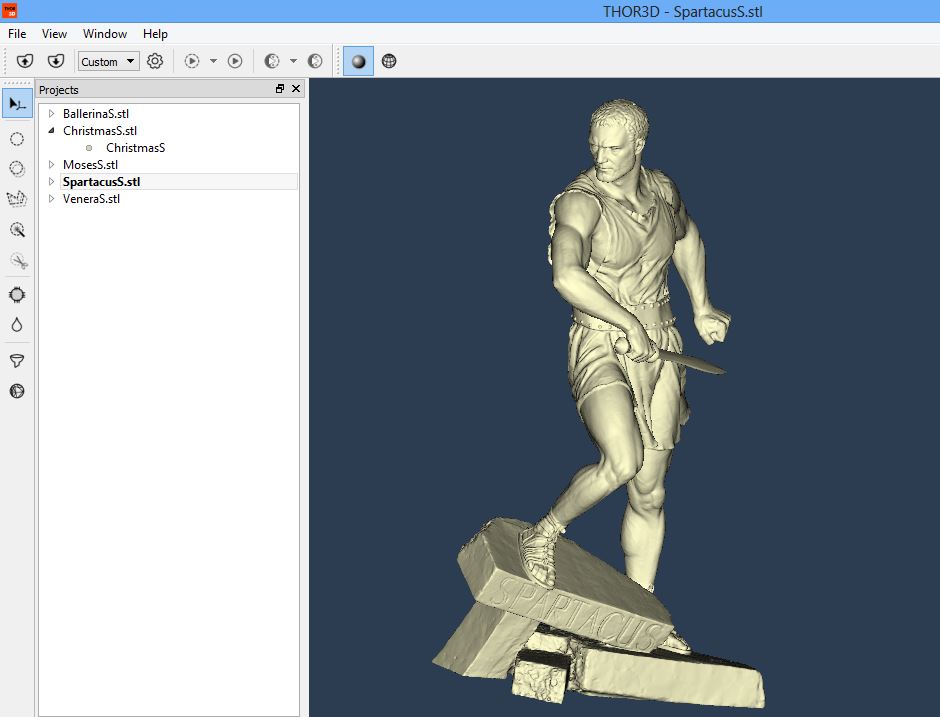Open the File menu
Image resolution: width=940 pixels, height=717 pixels.
pyautogui.click(x=17, y=33)
